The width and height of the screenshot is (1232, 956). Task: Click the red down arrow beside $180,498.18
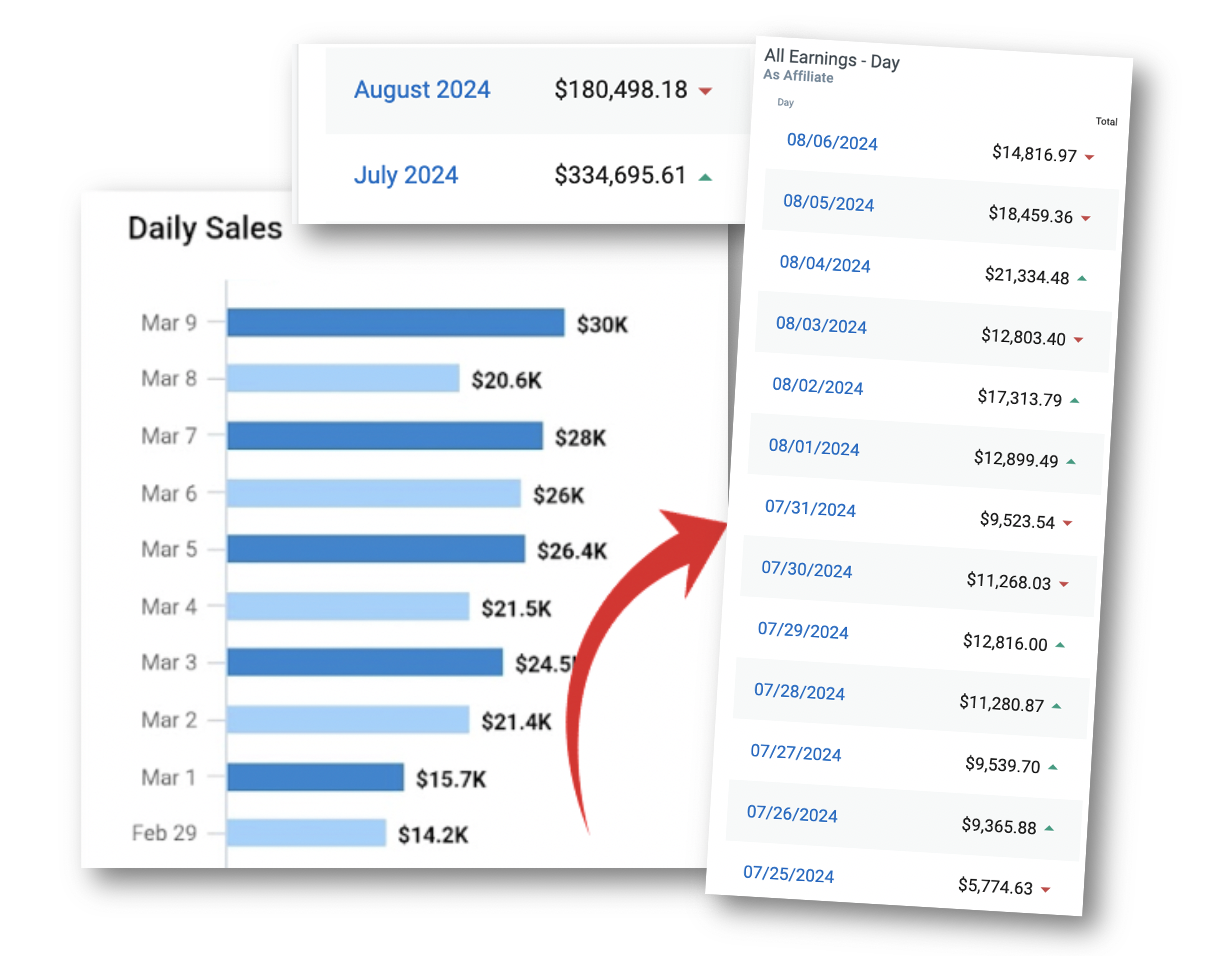click(705, 91)
